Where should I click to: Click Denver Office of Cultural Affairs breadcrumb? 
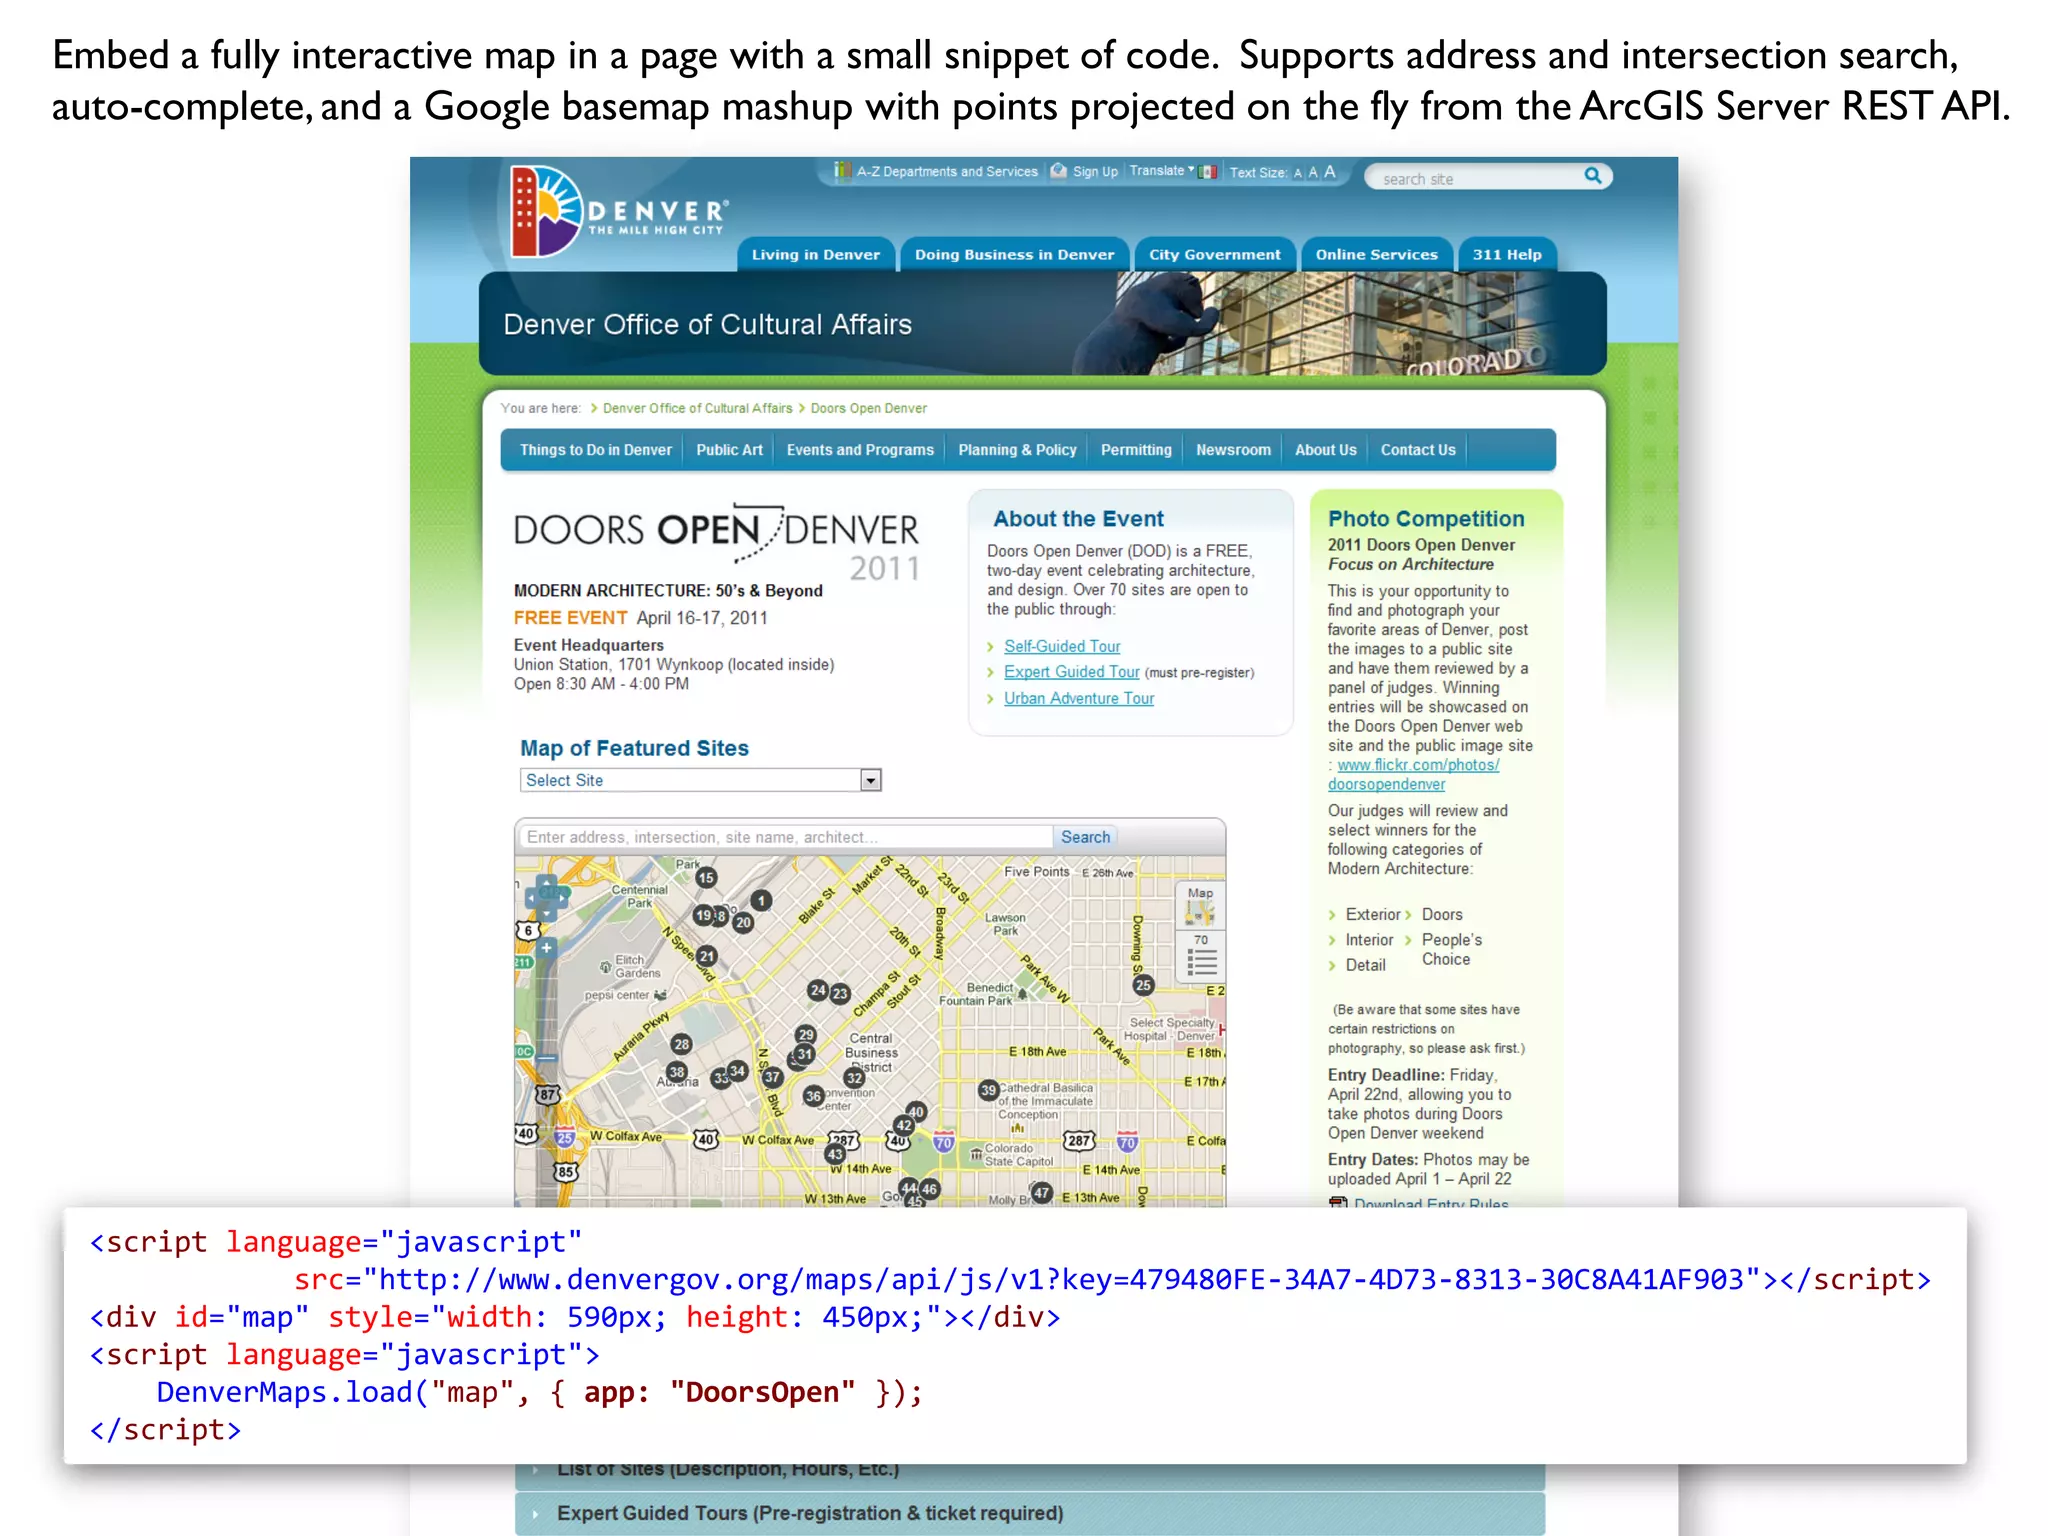click(x=697, y=408)
